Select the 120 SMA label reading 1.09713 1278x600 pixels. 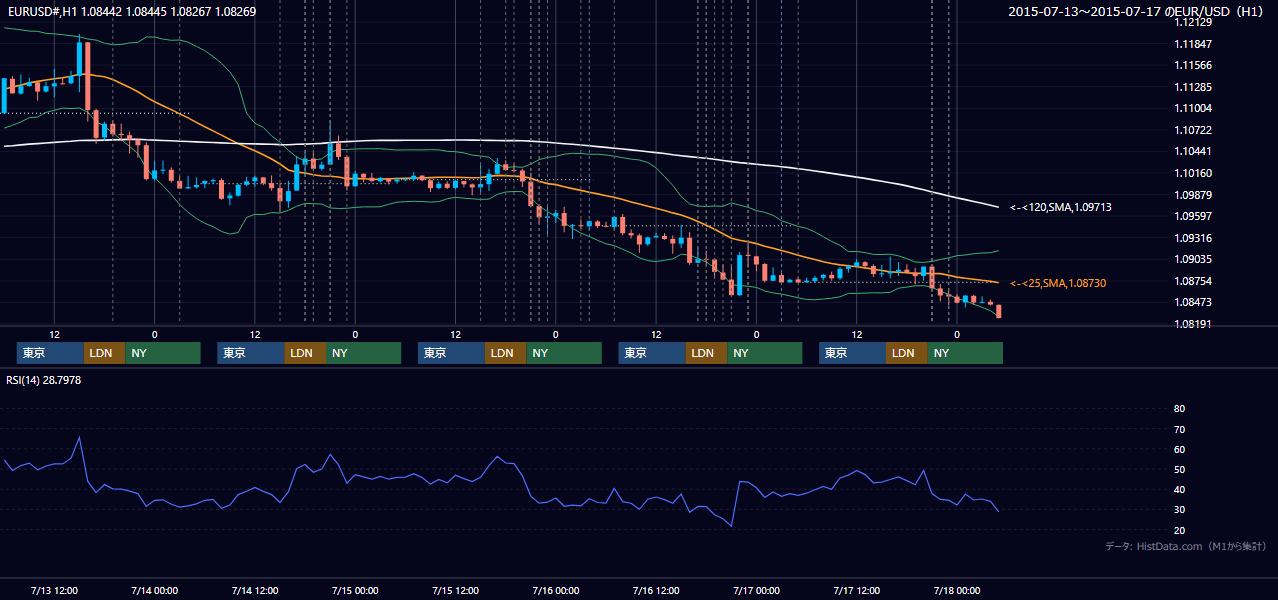1061,207
